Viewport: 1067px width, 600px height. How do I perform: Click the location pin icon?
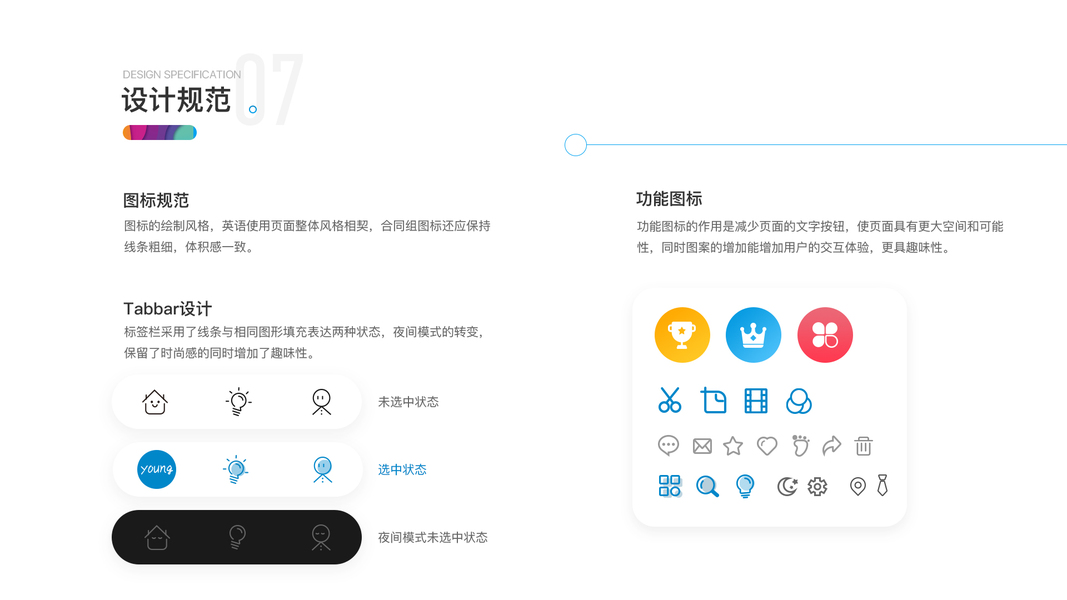point(858,486)
